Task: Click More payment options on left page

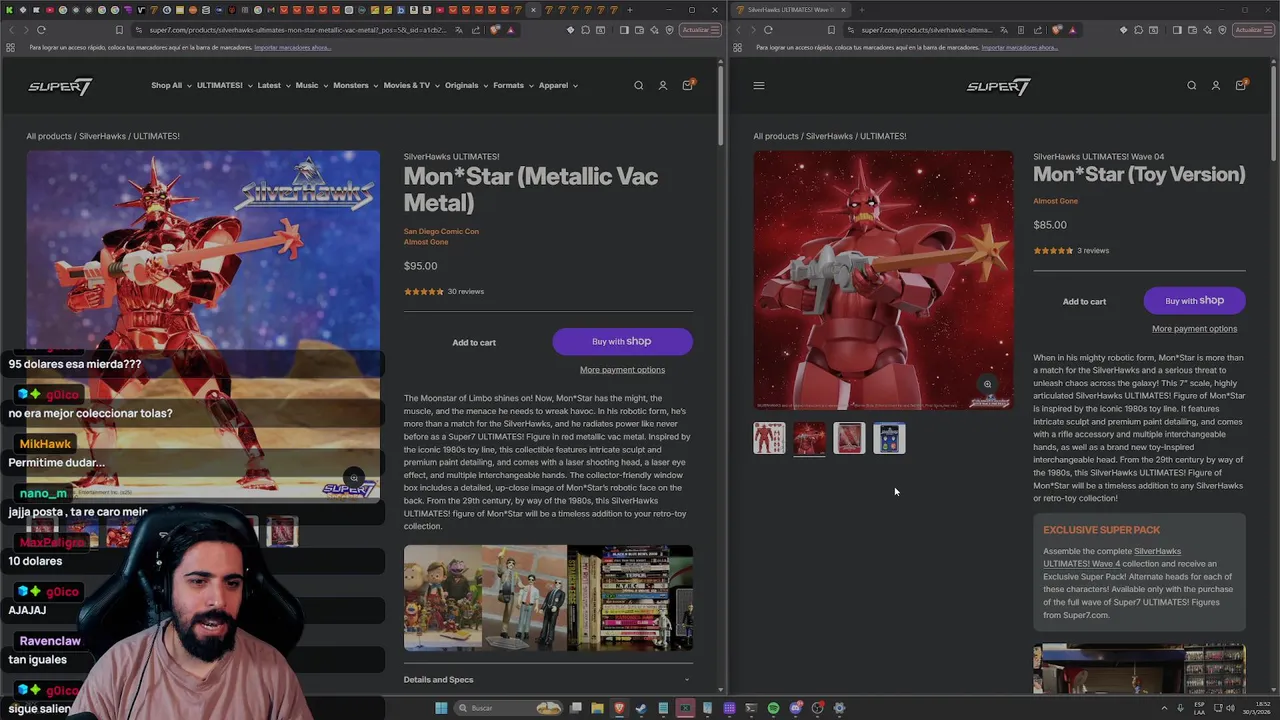Action: pos(622,370)
